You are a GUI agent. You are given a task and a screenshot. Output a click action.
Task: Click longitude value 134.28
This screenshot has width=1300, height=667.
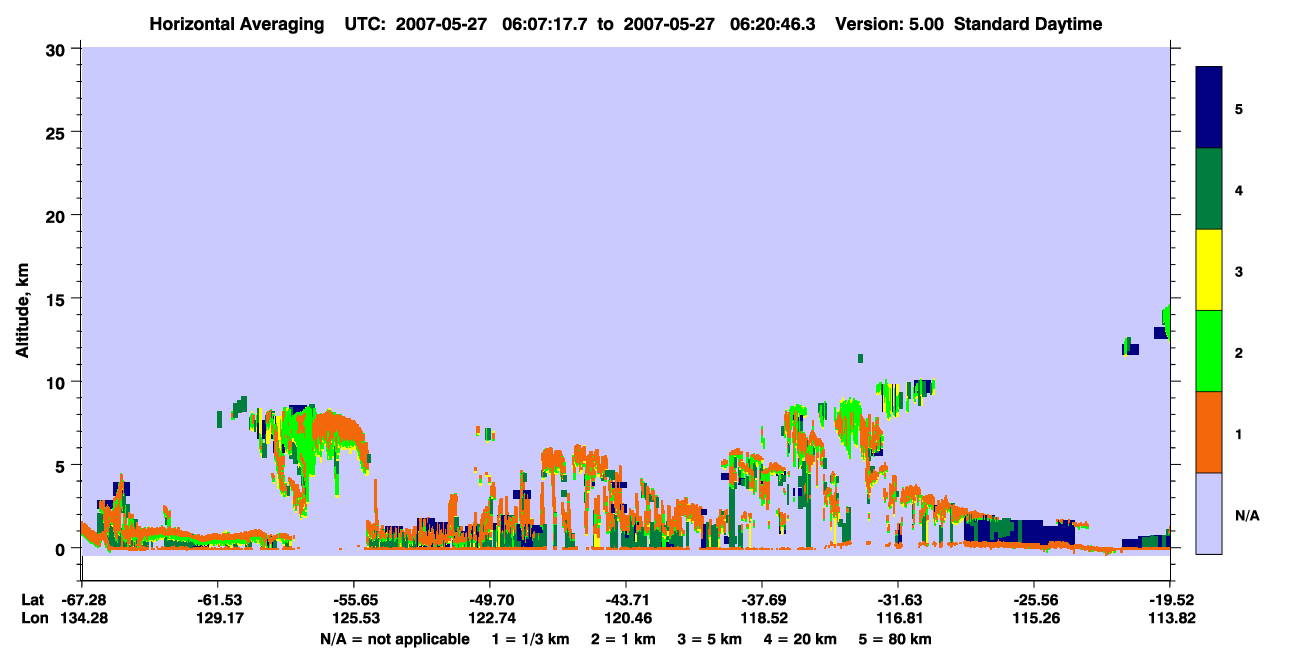coord(82,618)
